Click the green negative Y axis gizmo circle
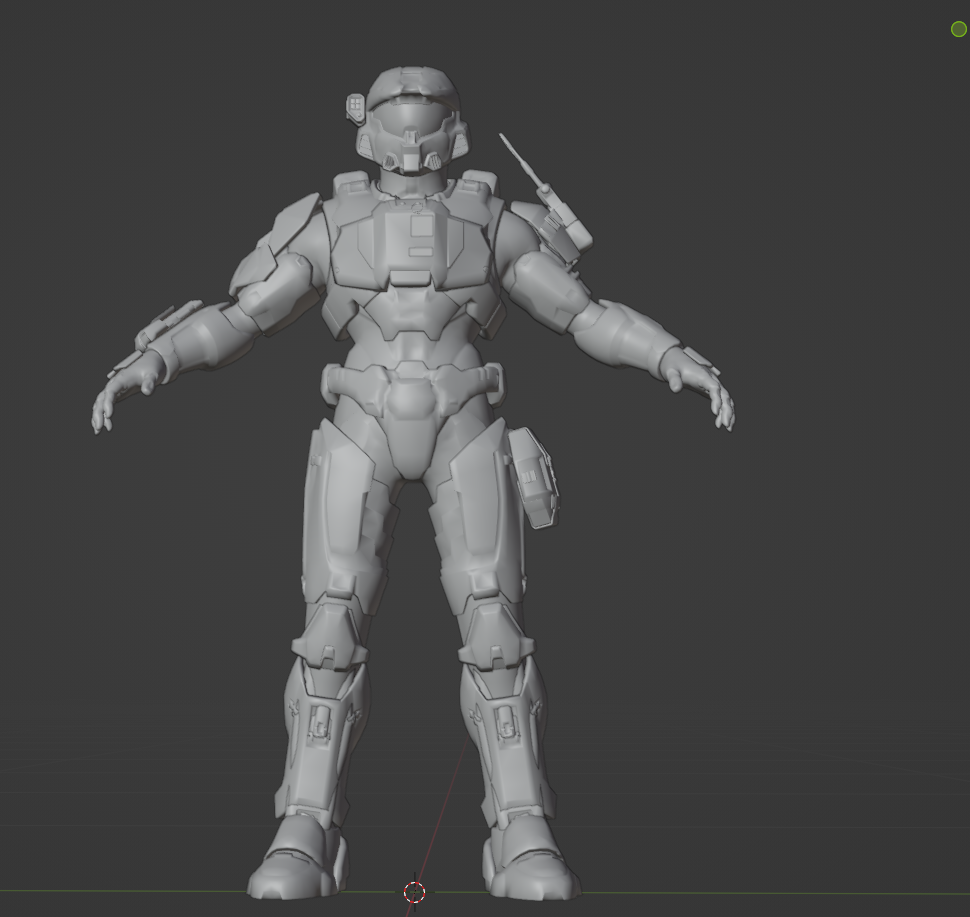Screen dimensions: 970x917 [958, 28]
